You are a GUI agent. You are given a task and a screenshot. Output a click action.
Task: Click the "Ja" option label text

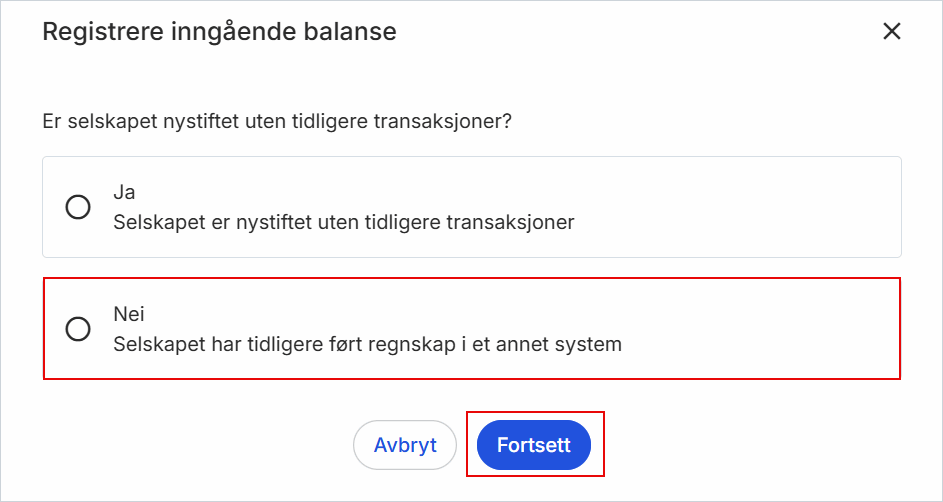pyautogui.click(x=124, y=192)
